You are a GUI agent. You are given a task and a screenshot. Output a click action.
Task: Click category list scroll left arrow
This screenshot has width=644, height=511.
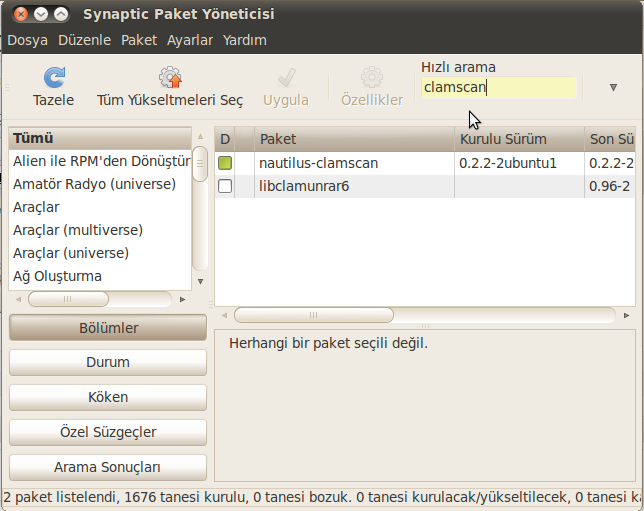(x=18, y=299)
